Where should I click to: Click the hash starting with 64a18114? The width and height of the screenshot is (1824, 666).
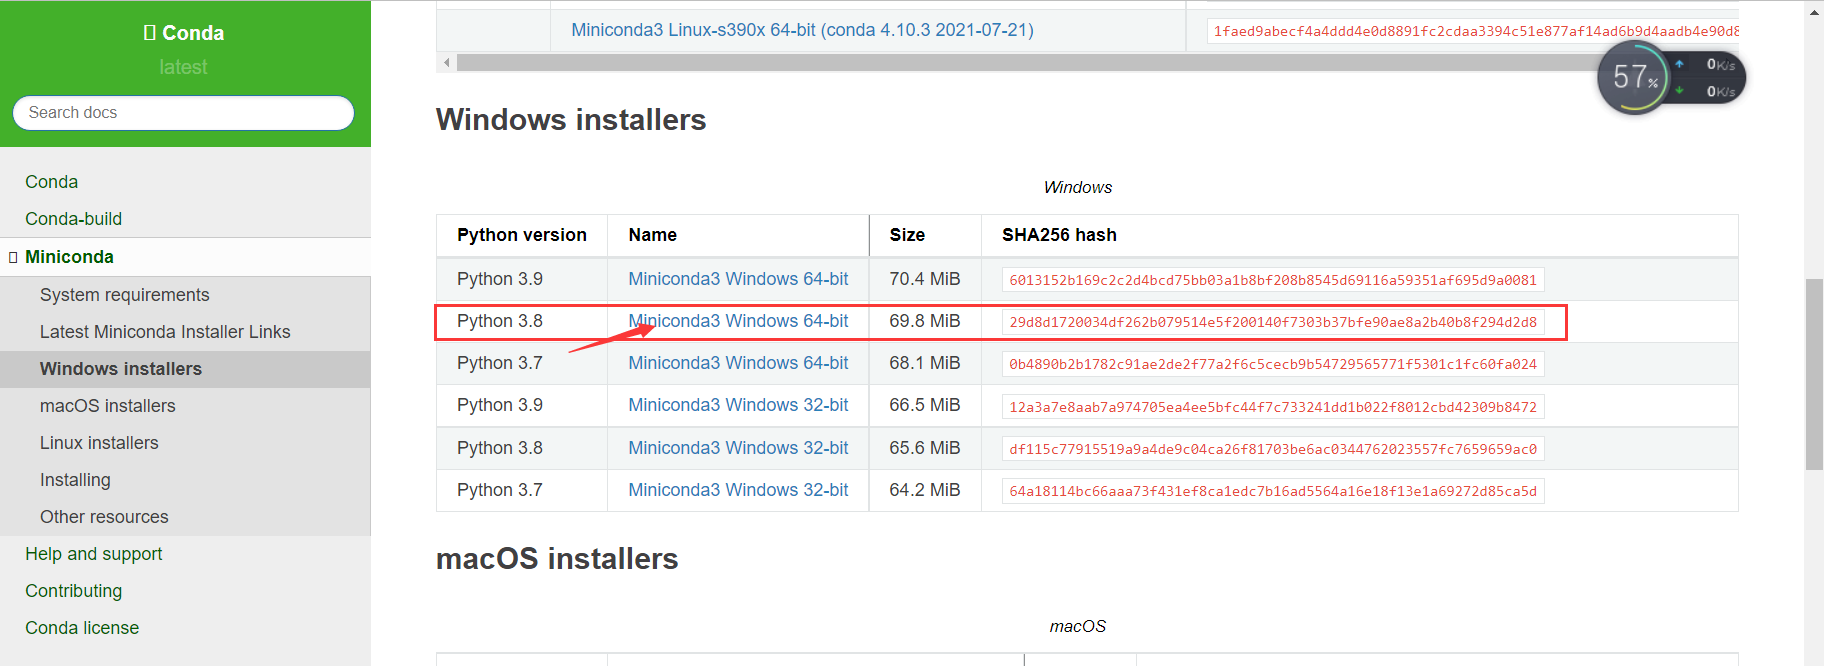click(x=1273, y=491)
